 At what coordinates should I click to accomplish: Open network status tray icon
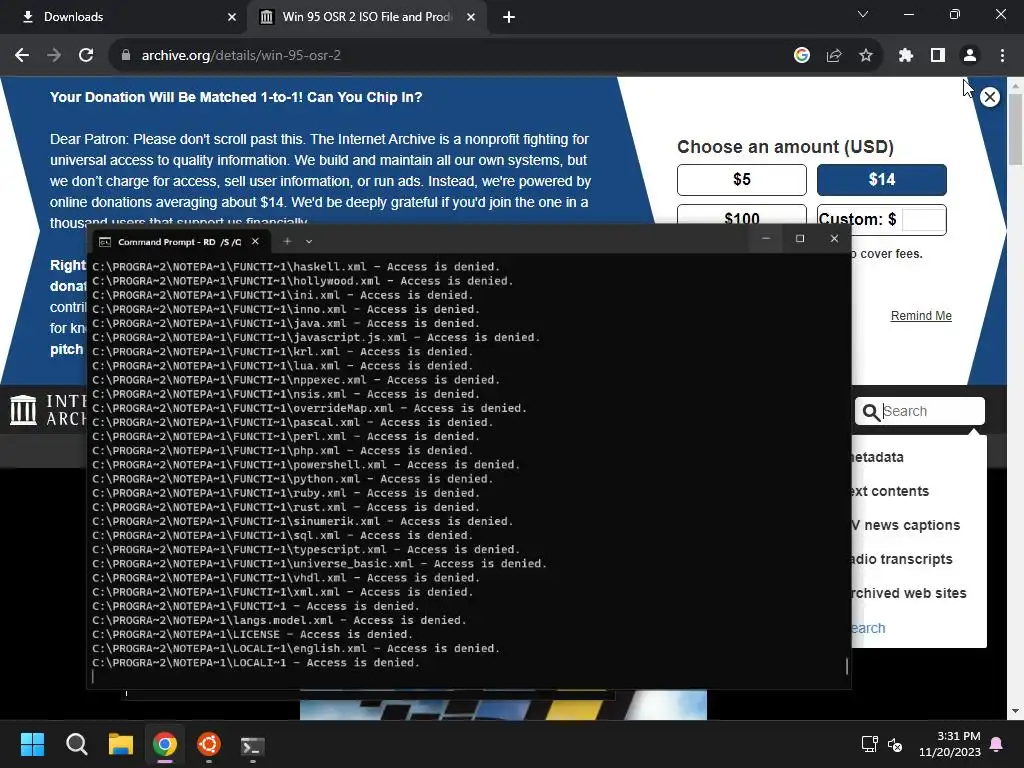coord(870,744)
